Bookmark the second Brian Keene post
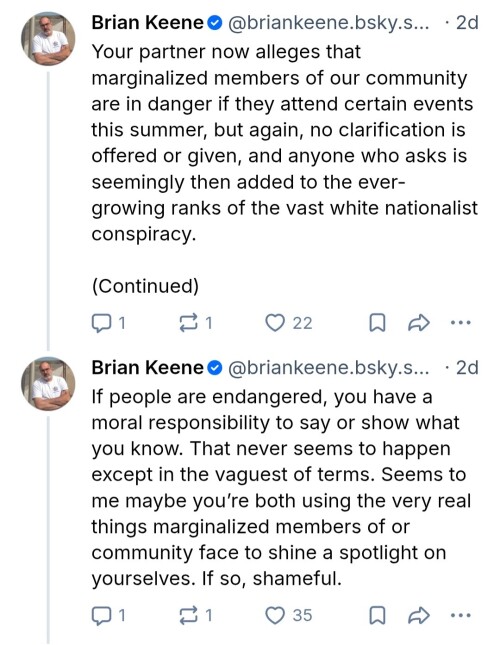 [x=377, y=615]
